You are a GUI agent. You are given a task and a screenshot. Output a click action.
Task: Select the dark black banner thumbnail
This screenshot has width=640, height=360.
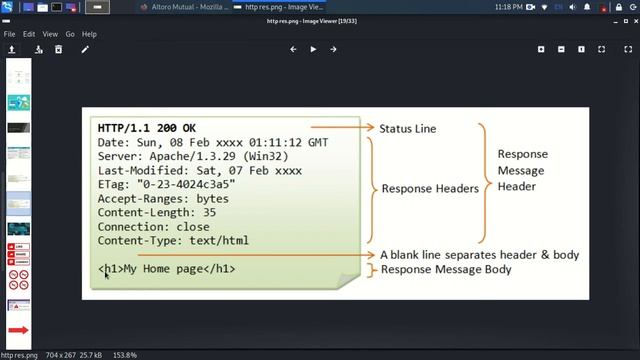coord(18,128)
